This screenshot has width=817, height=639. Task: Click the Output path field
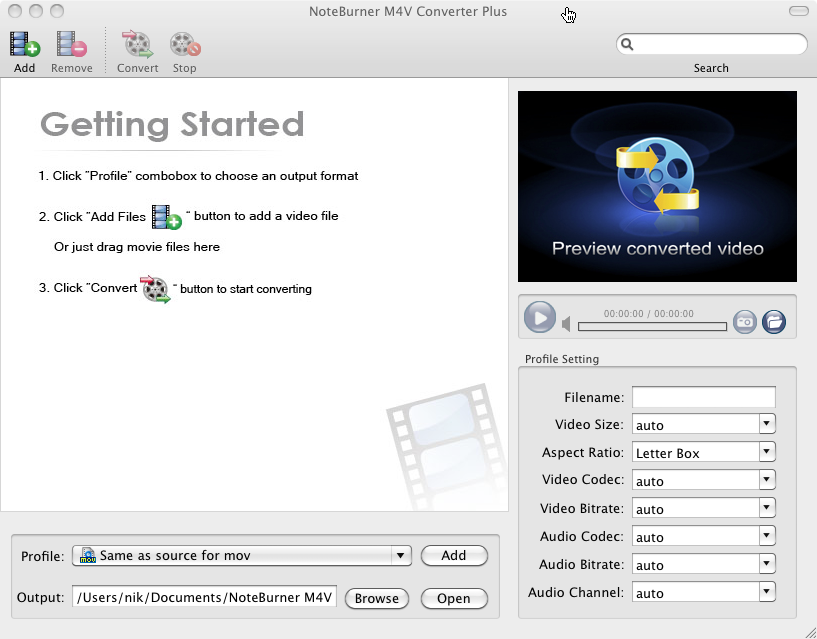pos(204,597)
